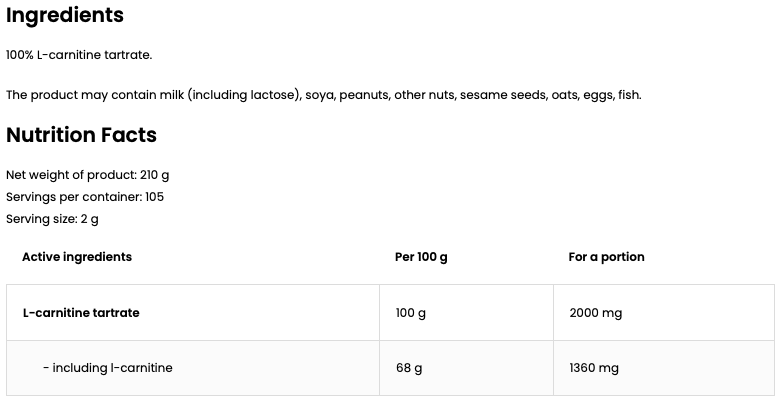Click the 'Active ingredients' column header
Screen dimensions: 781x402
tap(77, 257)
